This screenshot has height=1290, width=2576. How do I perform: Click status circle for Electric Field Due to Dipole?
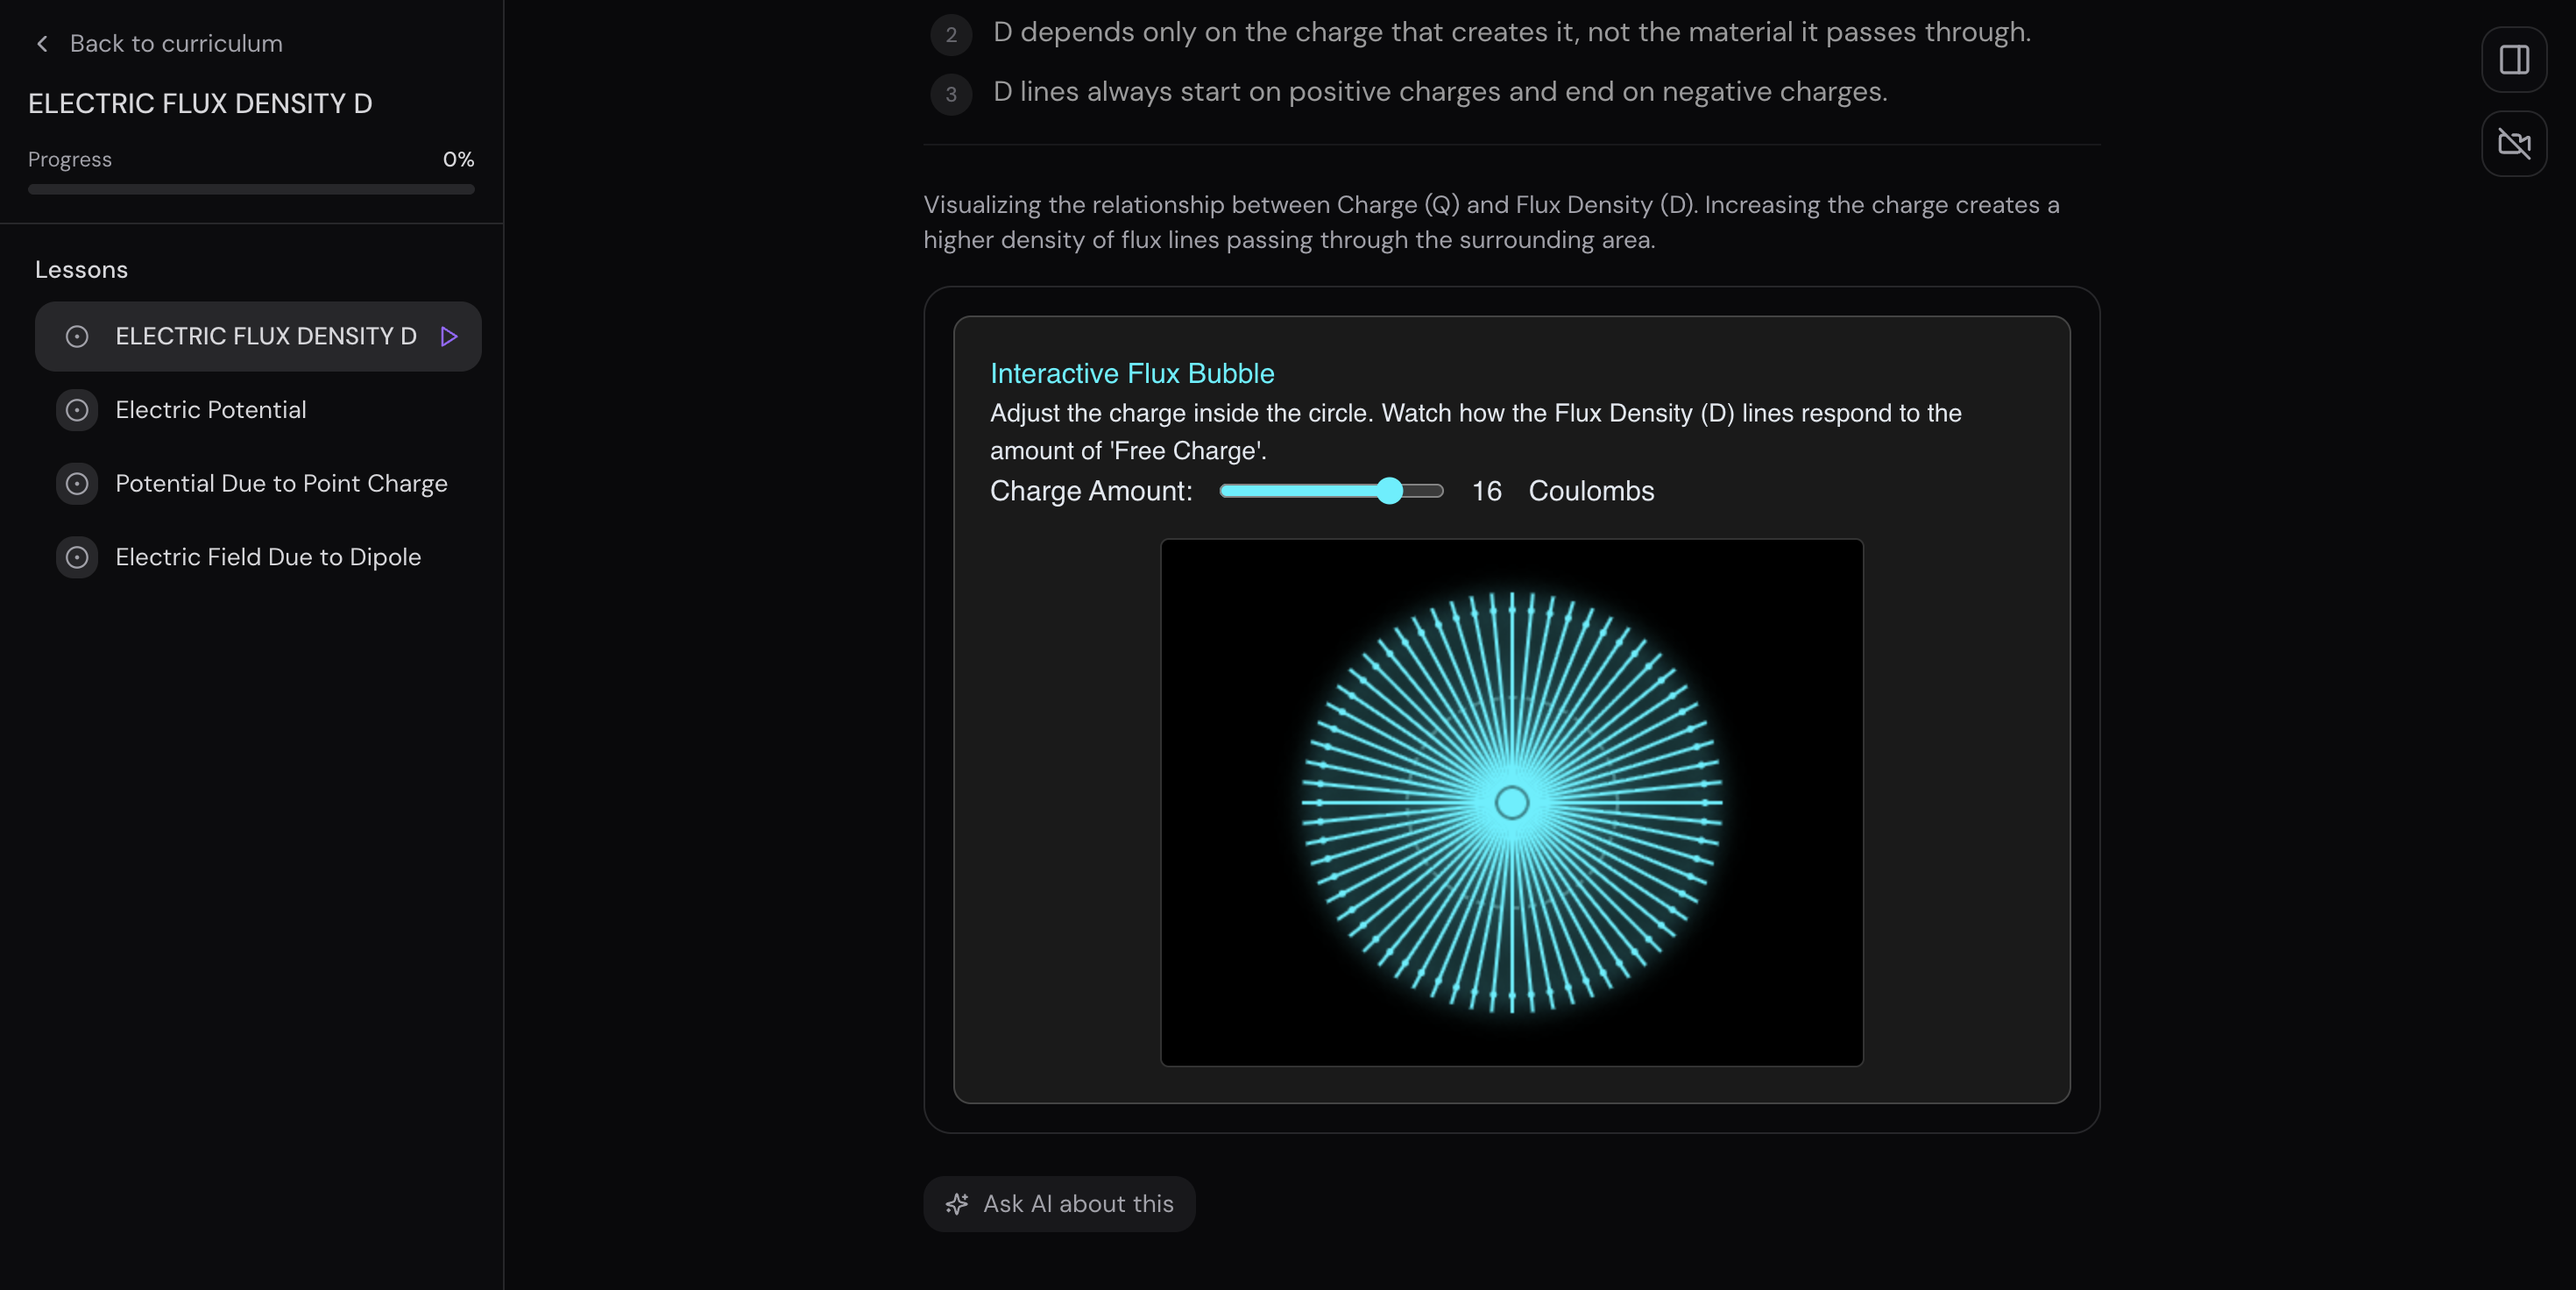[77, 557]
